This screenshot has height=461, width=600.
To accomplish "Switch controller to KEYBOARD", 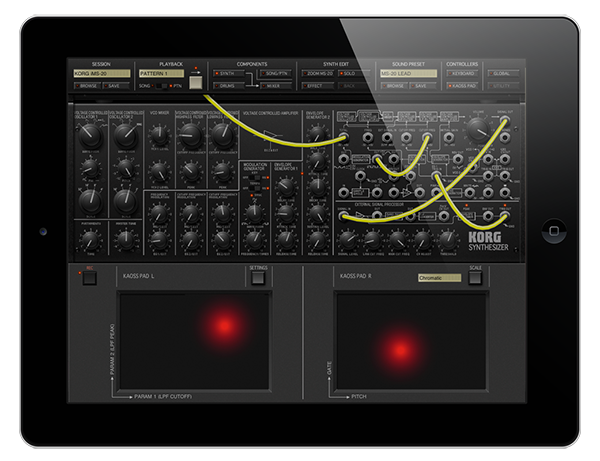I will [462, 73].
